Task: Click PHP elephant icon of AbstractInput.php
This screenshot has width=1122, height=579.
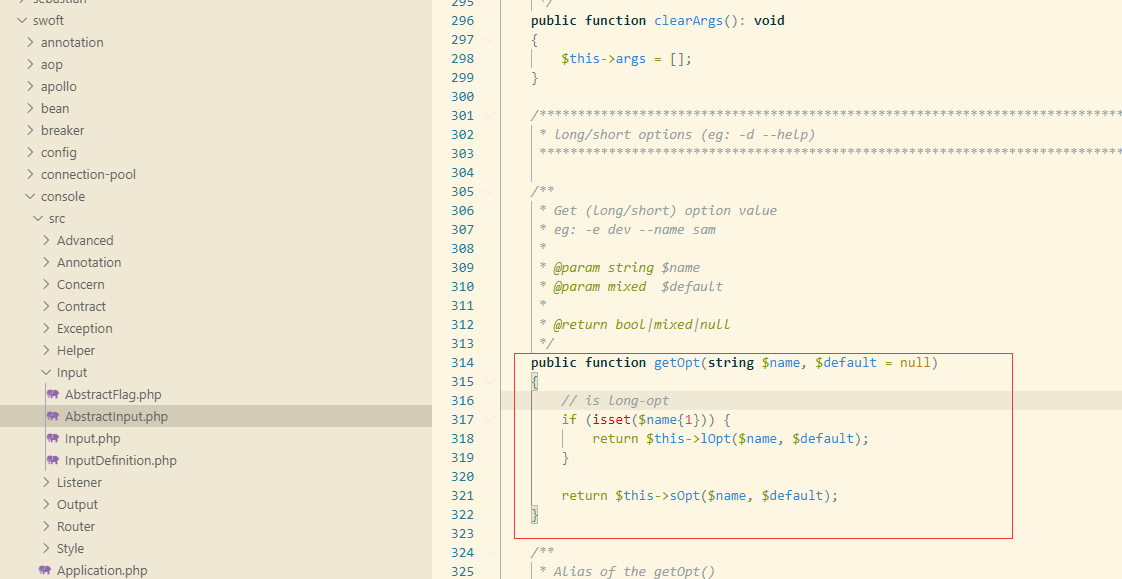Action: (53, 417)
